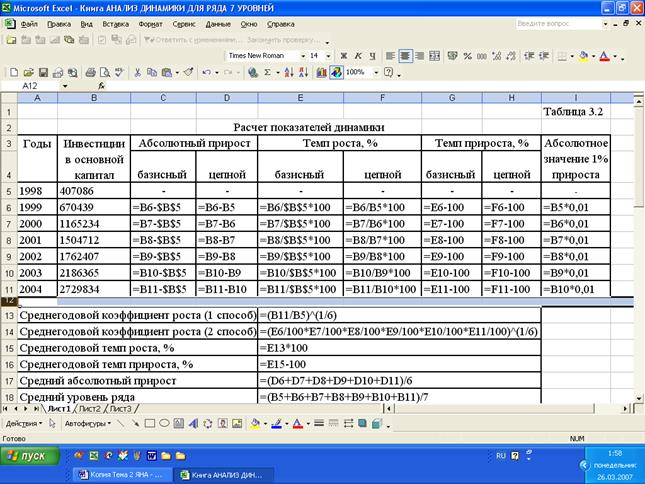This screenshot has width=645, height=484.
Task: Expand the fill color dropdown arrow
Action: pyautogui.click(x=594, y=56)
